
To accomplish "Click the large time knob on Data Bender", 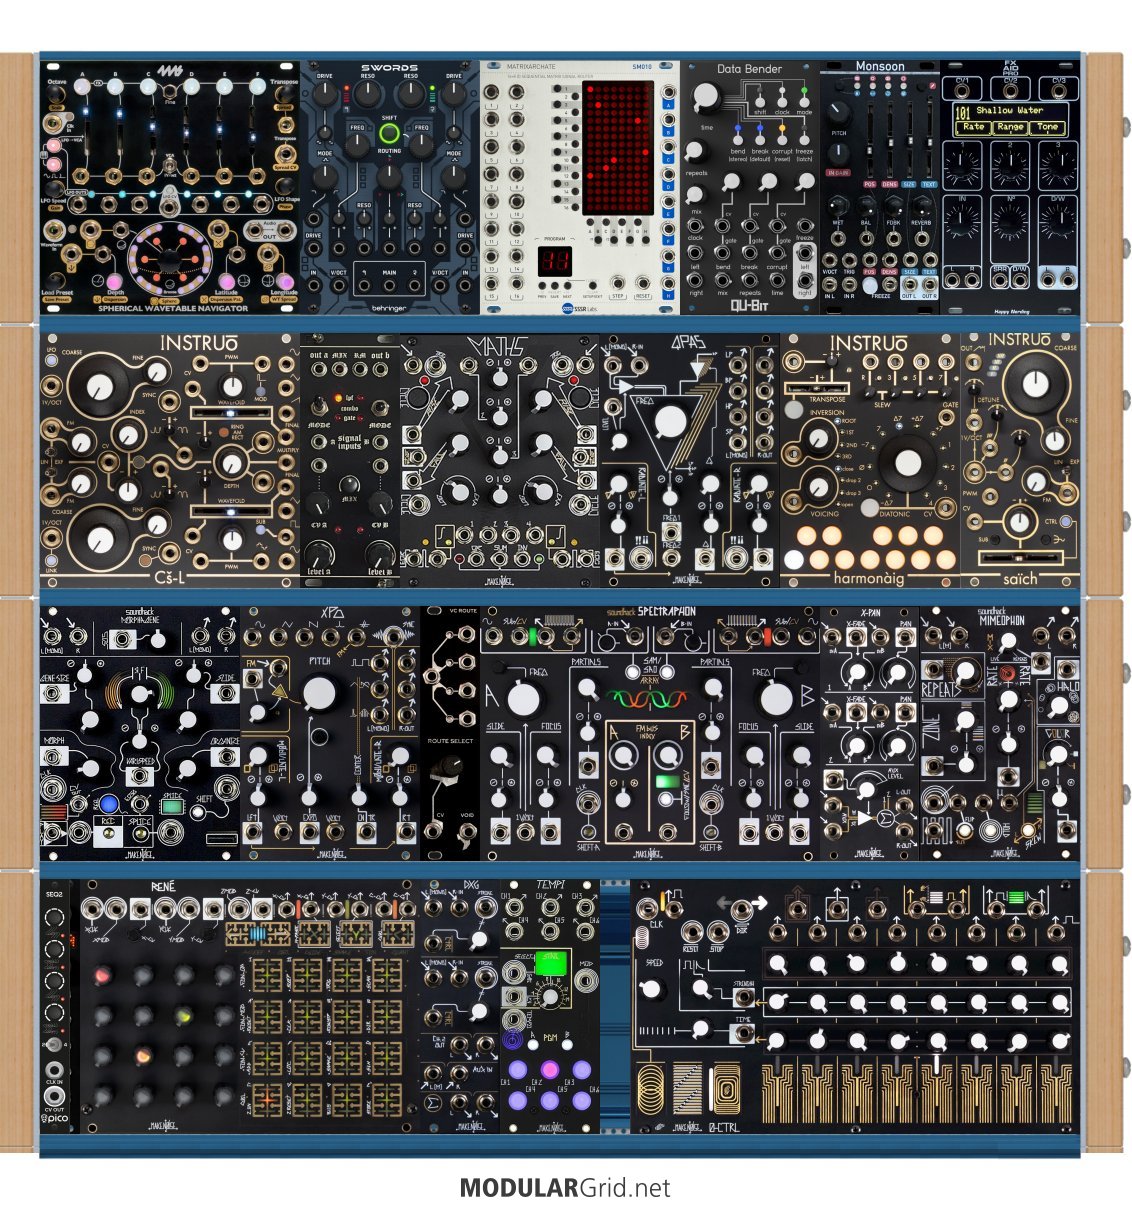I will coord(705,98).
